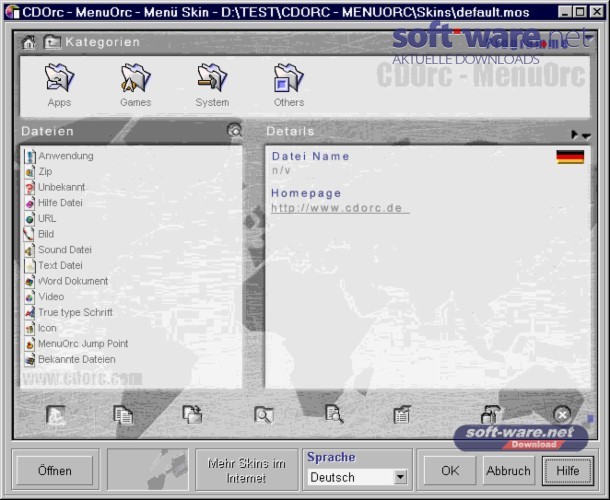Select the True type Schrift entry
Image resolution: width=610 pixels, height=500 pixels.
(68, 312)
